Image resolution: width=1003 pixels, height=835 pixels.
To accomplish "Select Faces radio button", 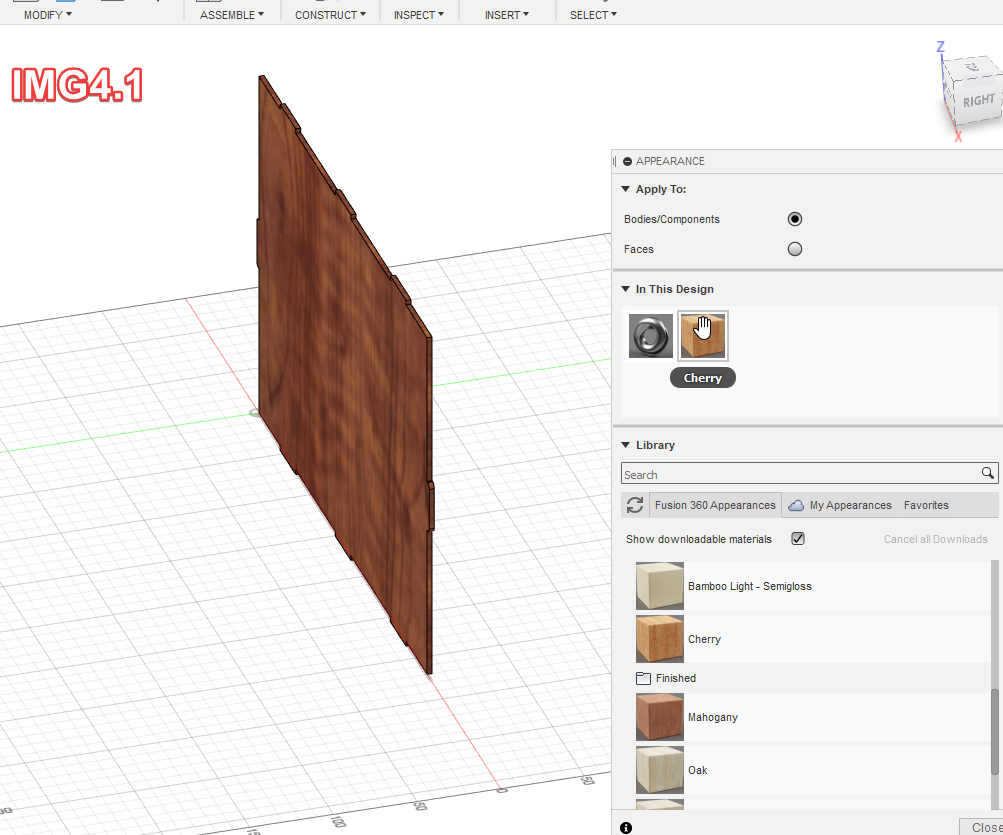I will point(794,250).
